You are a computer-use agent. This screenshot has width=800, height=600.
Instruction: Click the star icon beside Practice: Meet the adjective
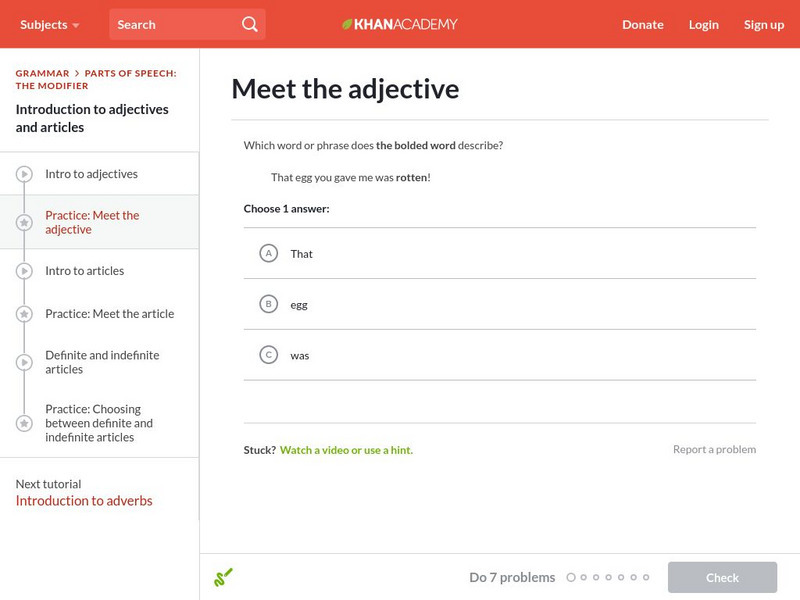[23, 222]
